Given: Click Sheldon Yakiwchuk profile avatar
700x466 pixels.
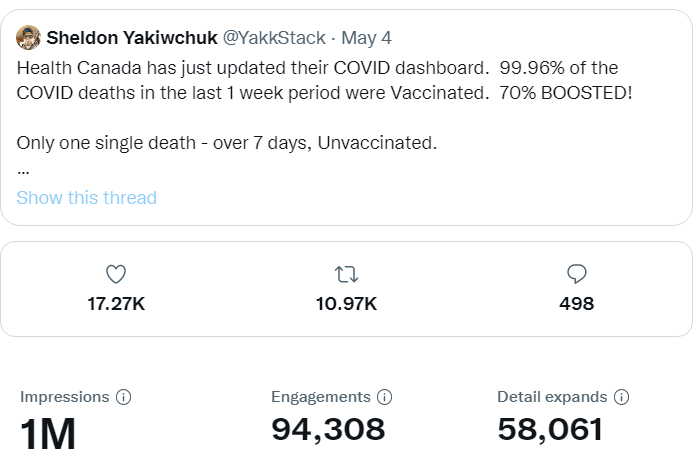Looking at the screenshot, I should [x=28, y=38].
